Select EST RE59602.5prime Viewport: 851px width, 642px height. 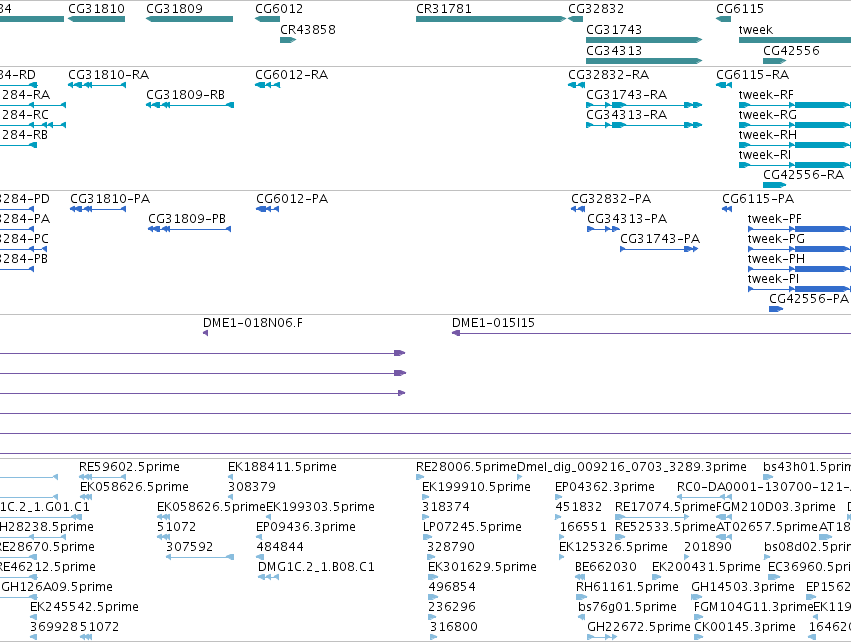tap(129, 467)
